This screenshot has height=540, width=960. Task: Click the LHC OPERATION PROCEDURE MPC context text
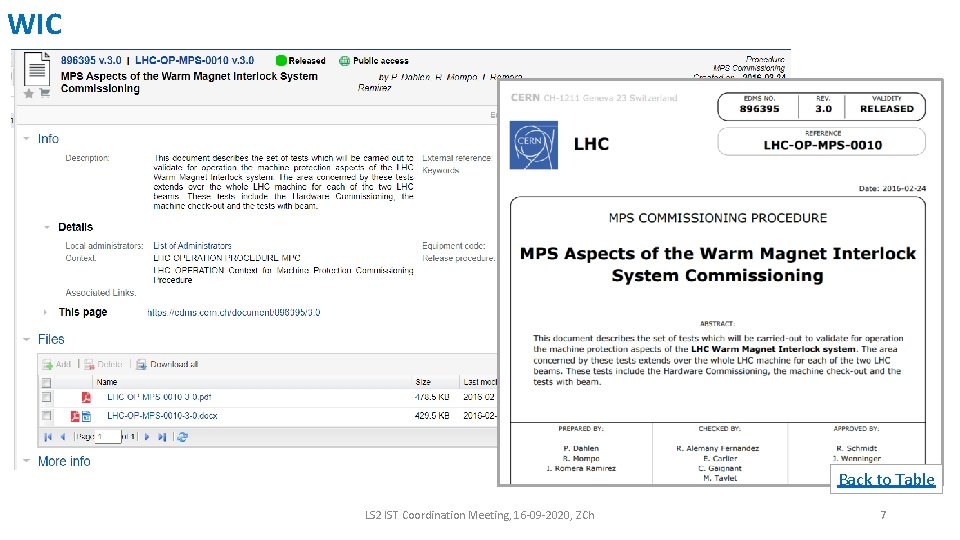click(x=227, y=258)
